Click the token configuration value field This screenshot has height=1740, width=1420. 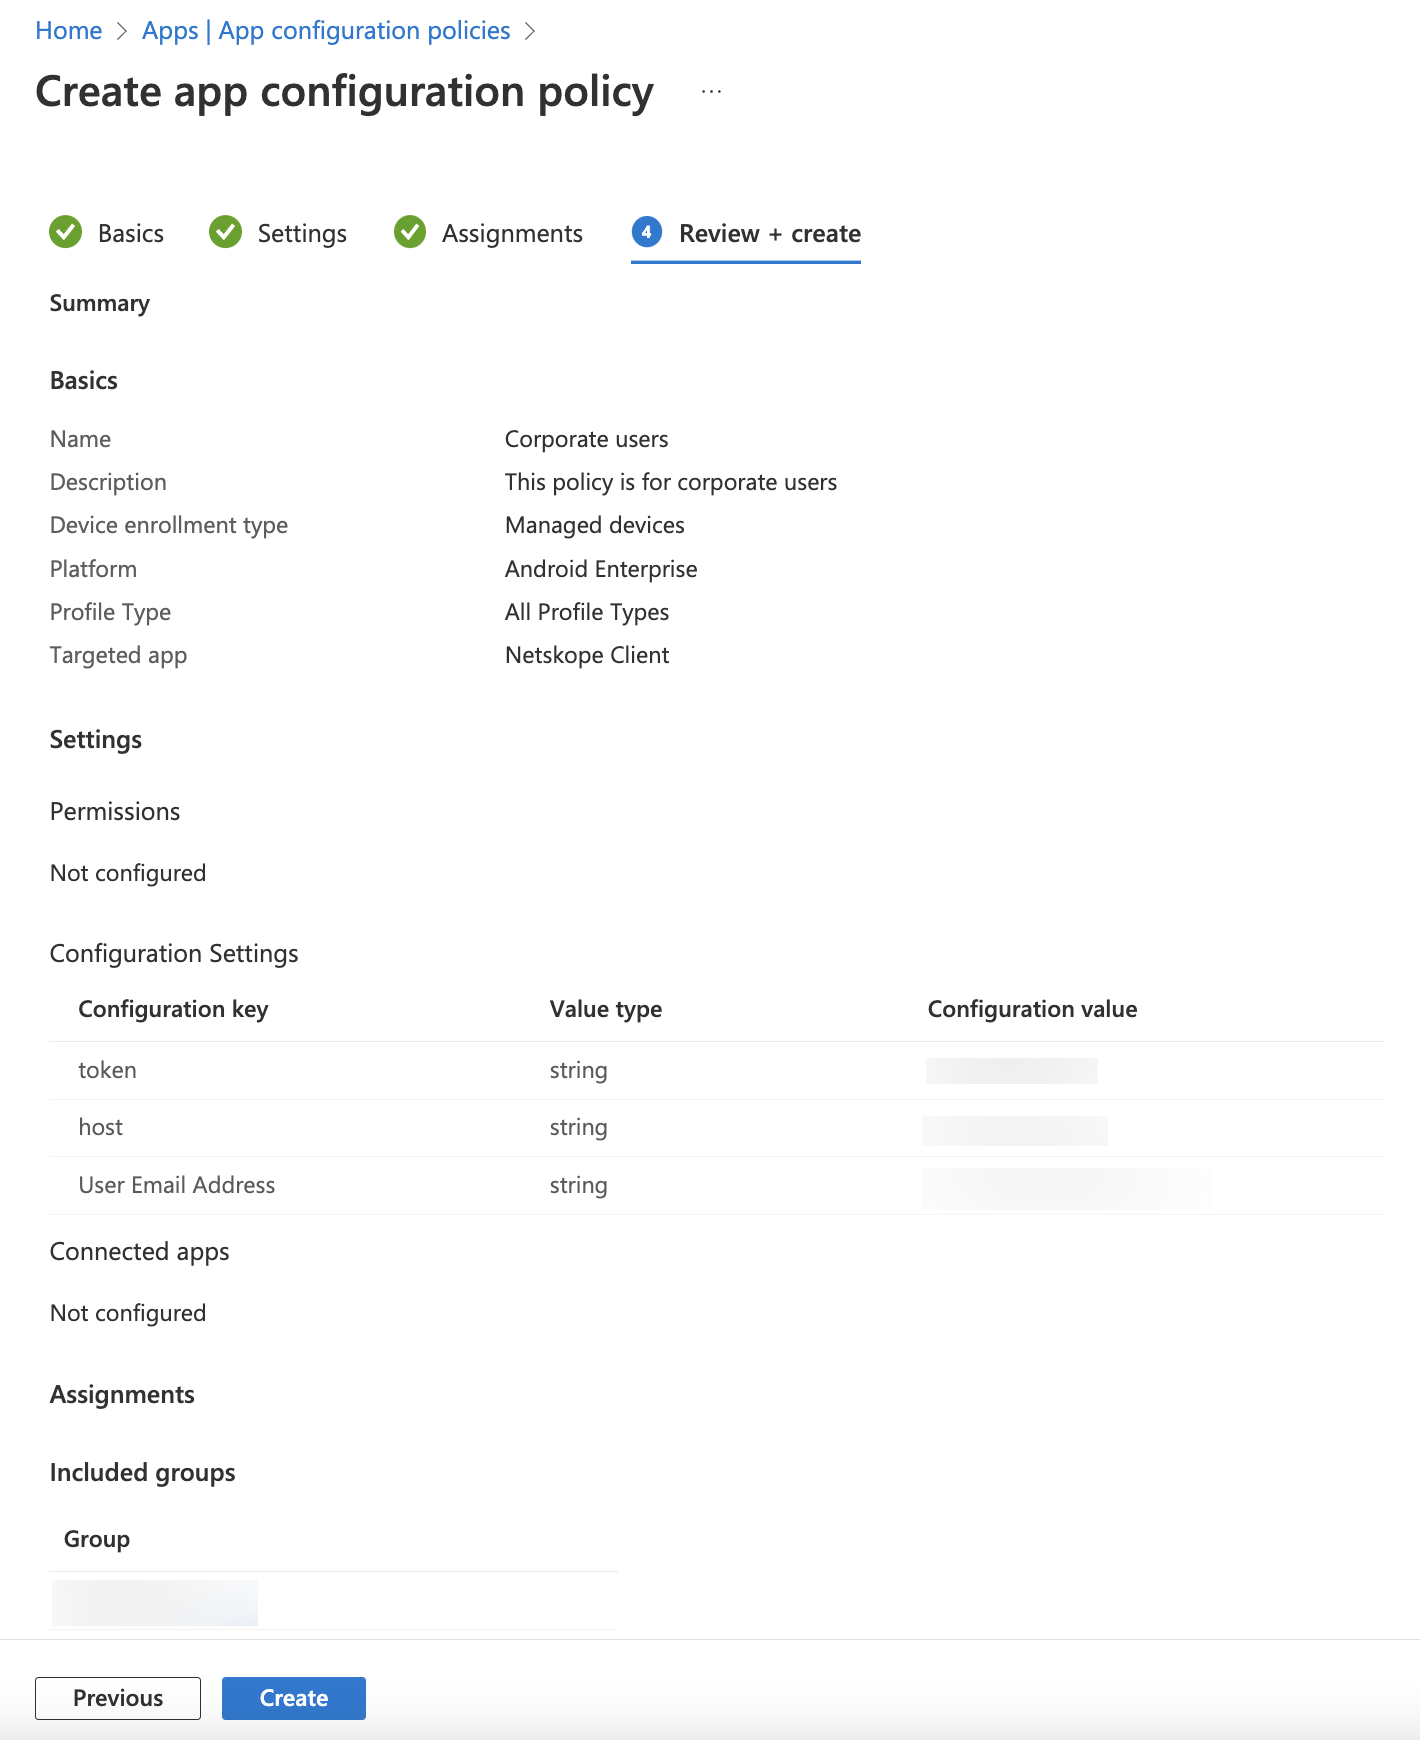pos(1011,1071)
